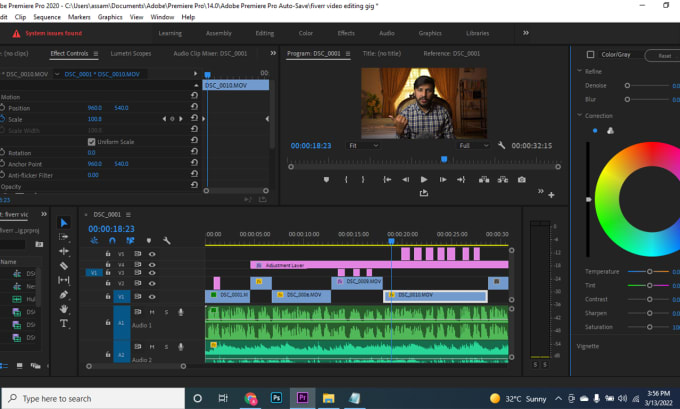Solo the Audio 2 track
The image size is (680, 409).
point(166,347)
